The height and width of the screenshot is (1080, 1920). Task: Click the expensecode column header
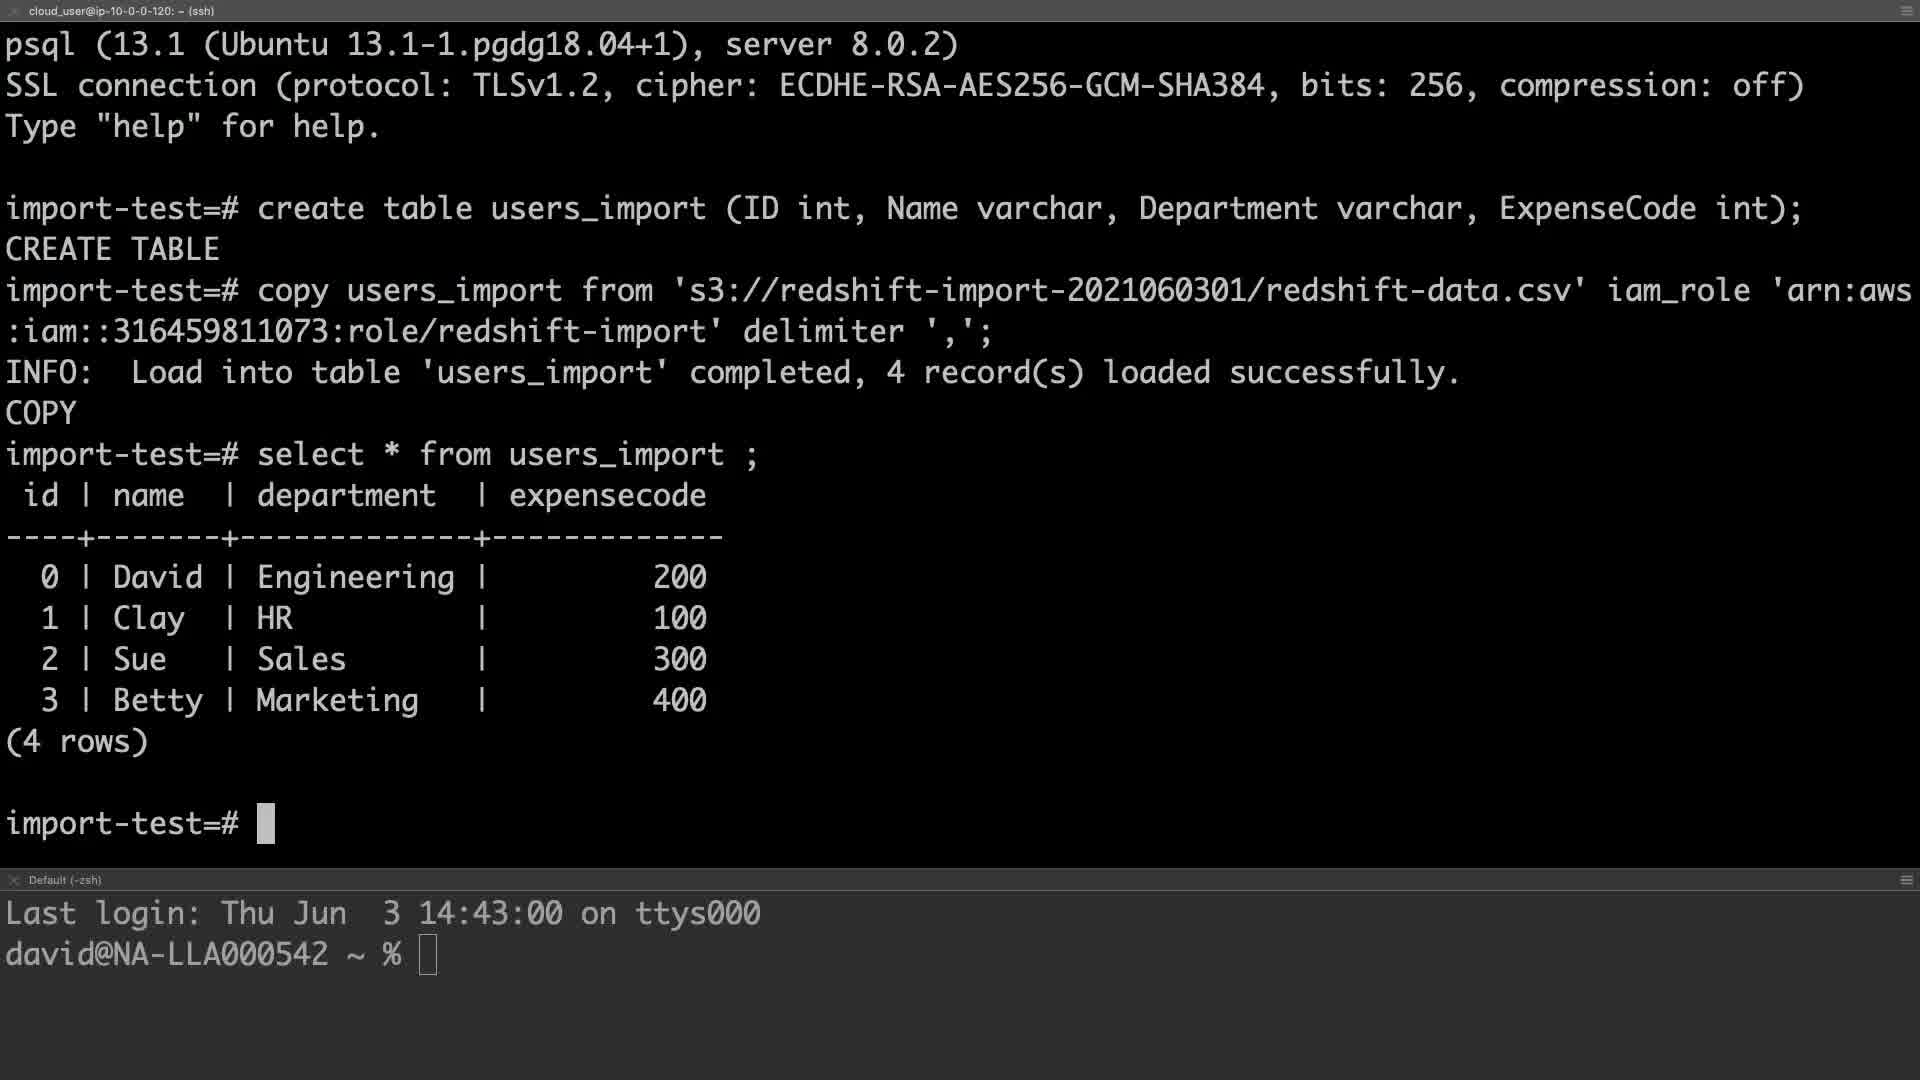tap(607, 496)
